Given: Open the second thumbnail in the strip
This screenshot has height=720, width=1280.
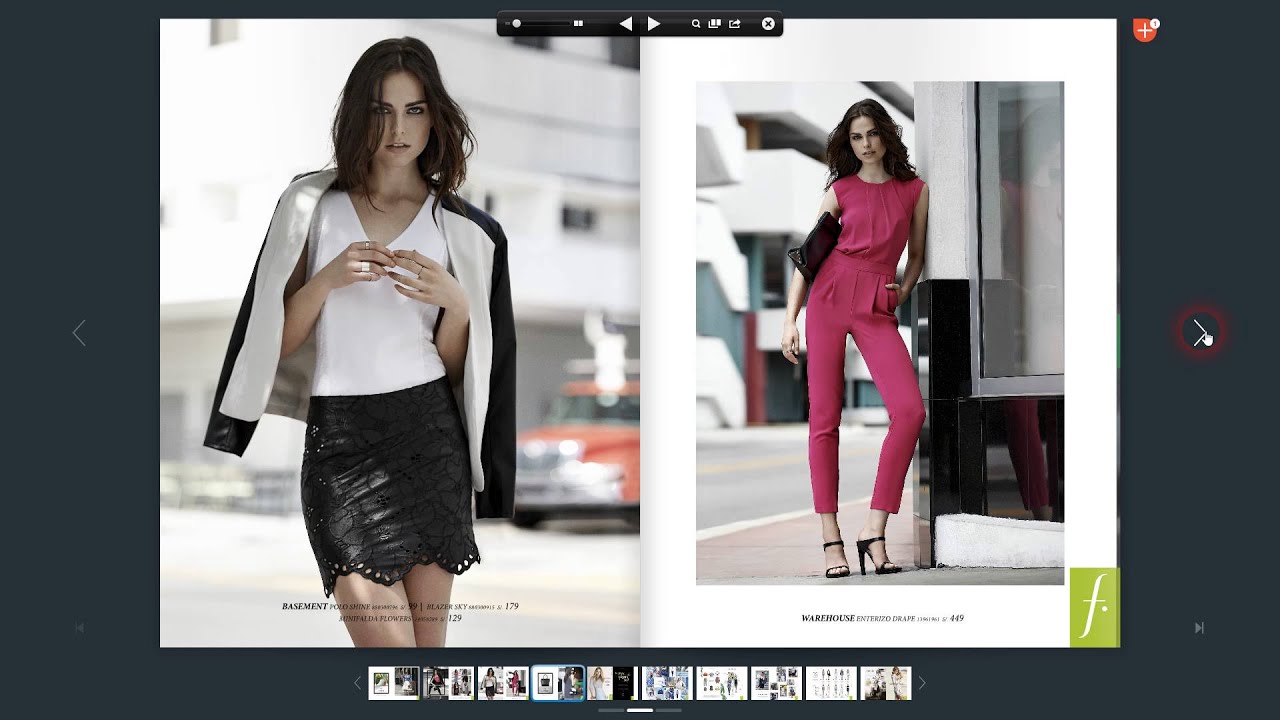Looking at the screenshot, I should (448, 683).
